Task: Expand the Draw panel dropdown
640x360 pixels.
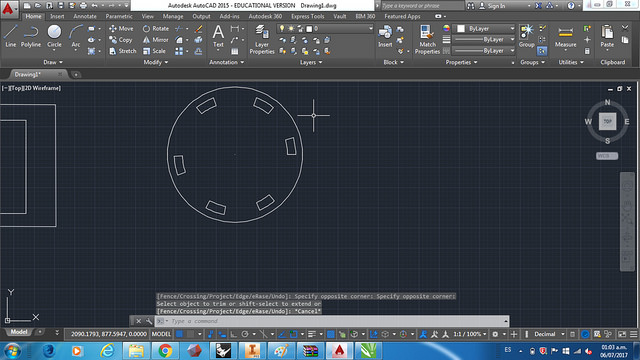Action: point(53,62)
